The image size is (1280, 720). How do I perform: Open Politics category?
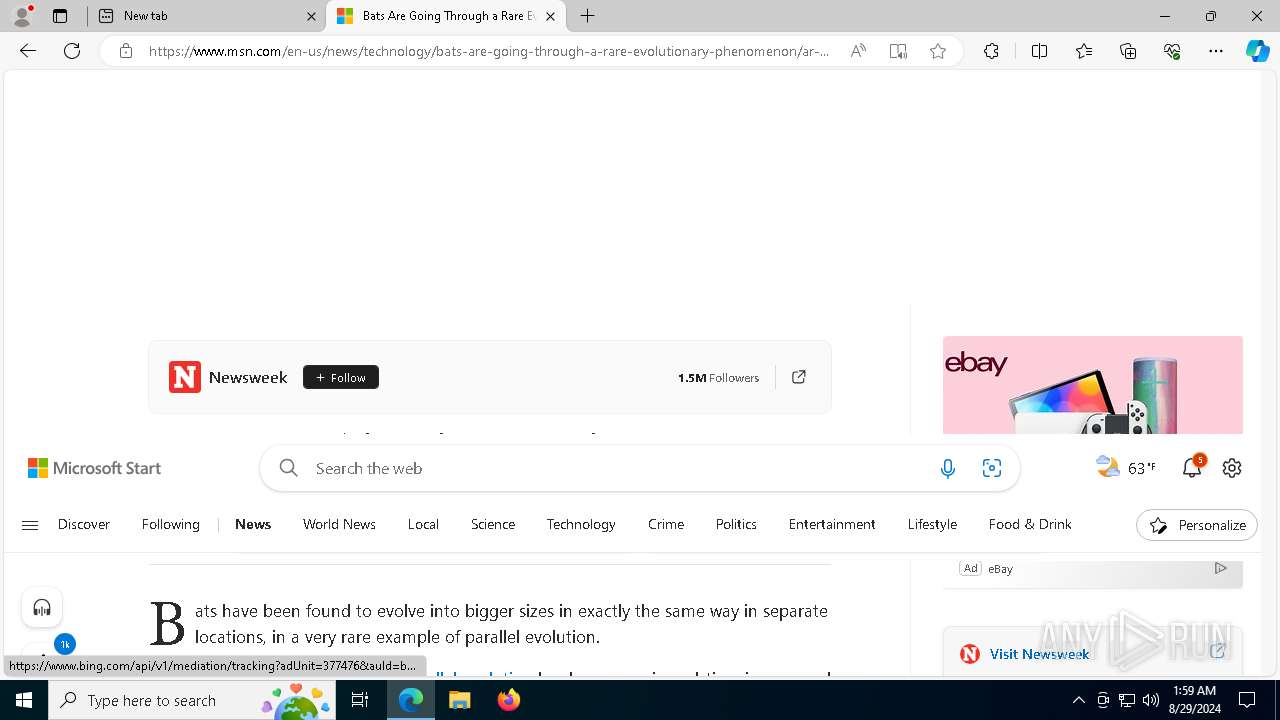[x=736, y=524]
